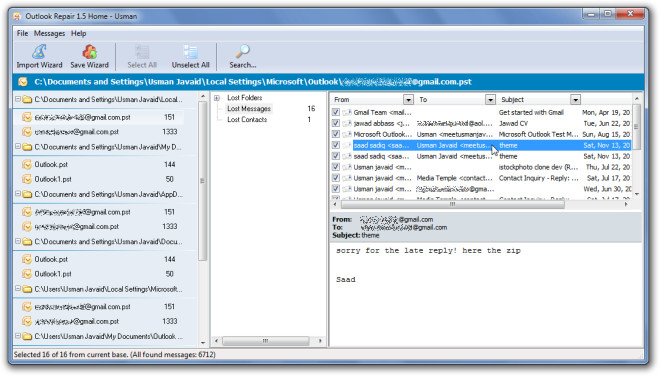This screenshot has height=376, width=660.
Task: Open the Messages menu
Action: [50, 33]
